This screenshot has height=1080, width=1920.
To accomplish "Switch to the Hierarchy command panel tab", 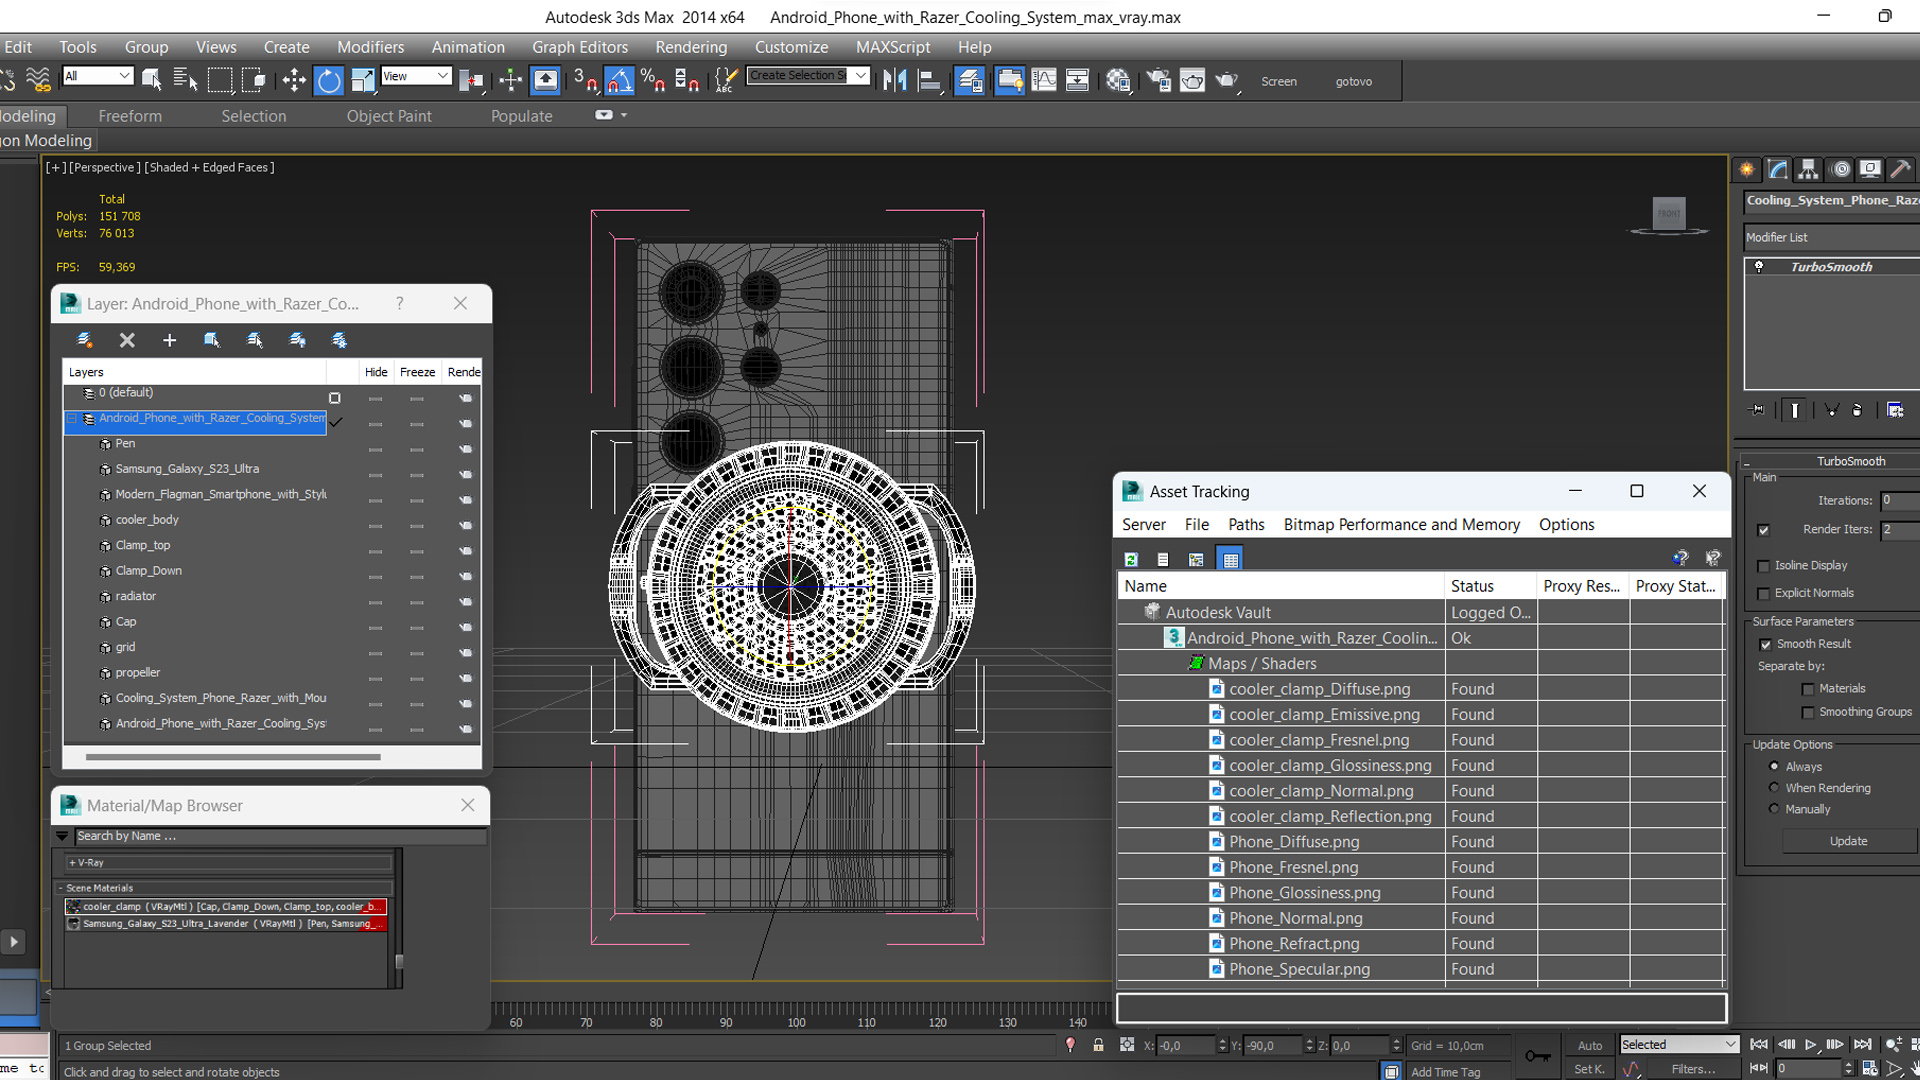I will [x=1808, y=169].
